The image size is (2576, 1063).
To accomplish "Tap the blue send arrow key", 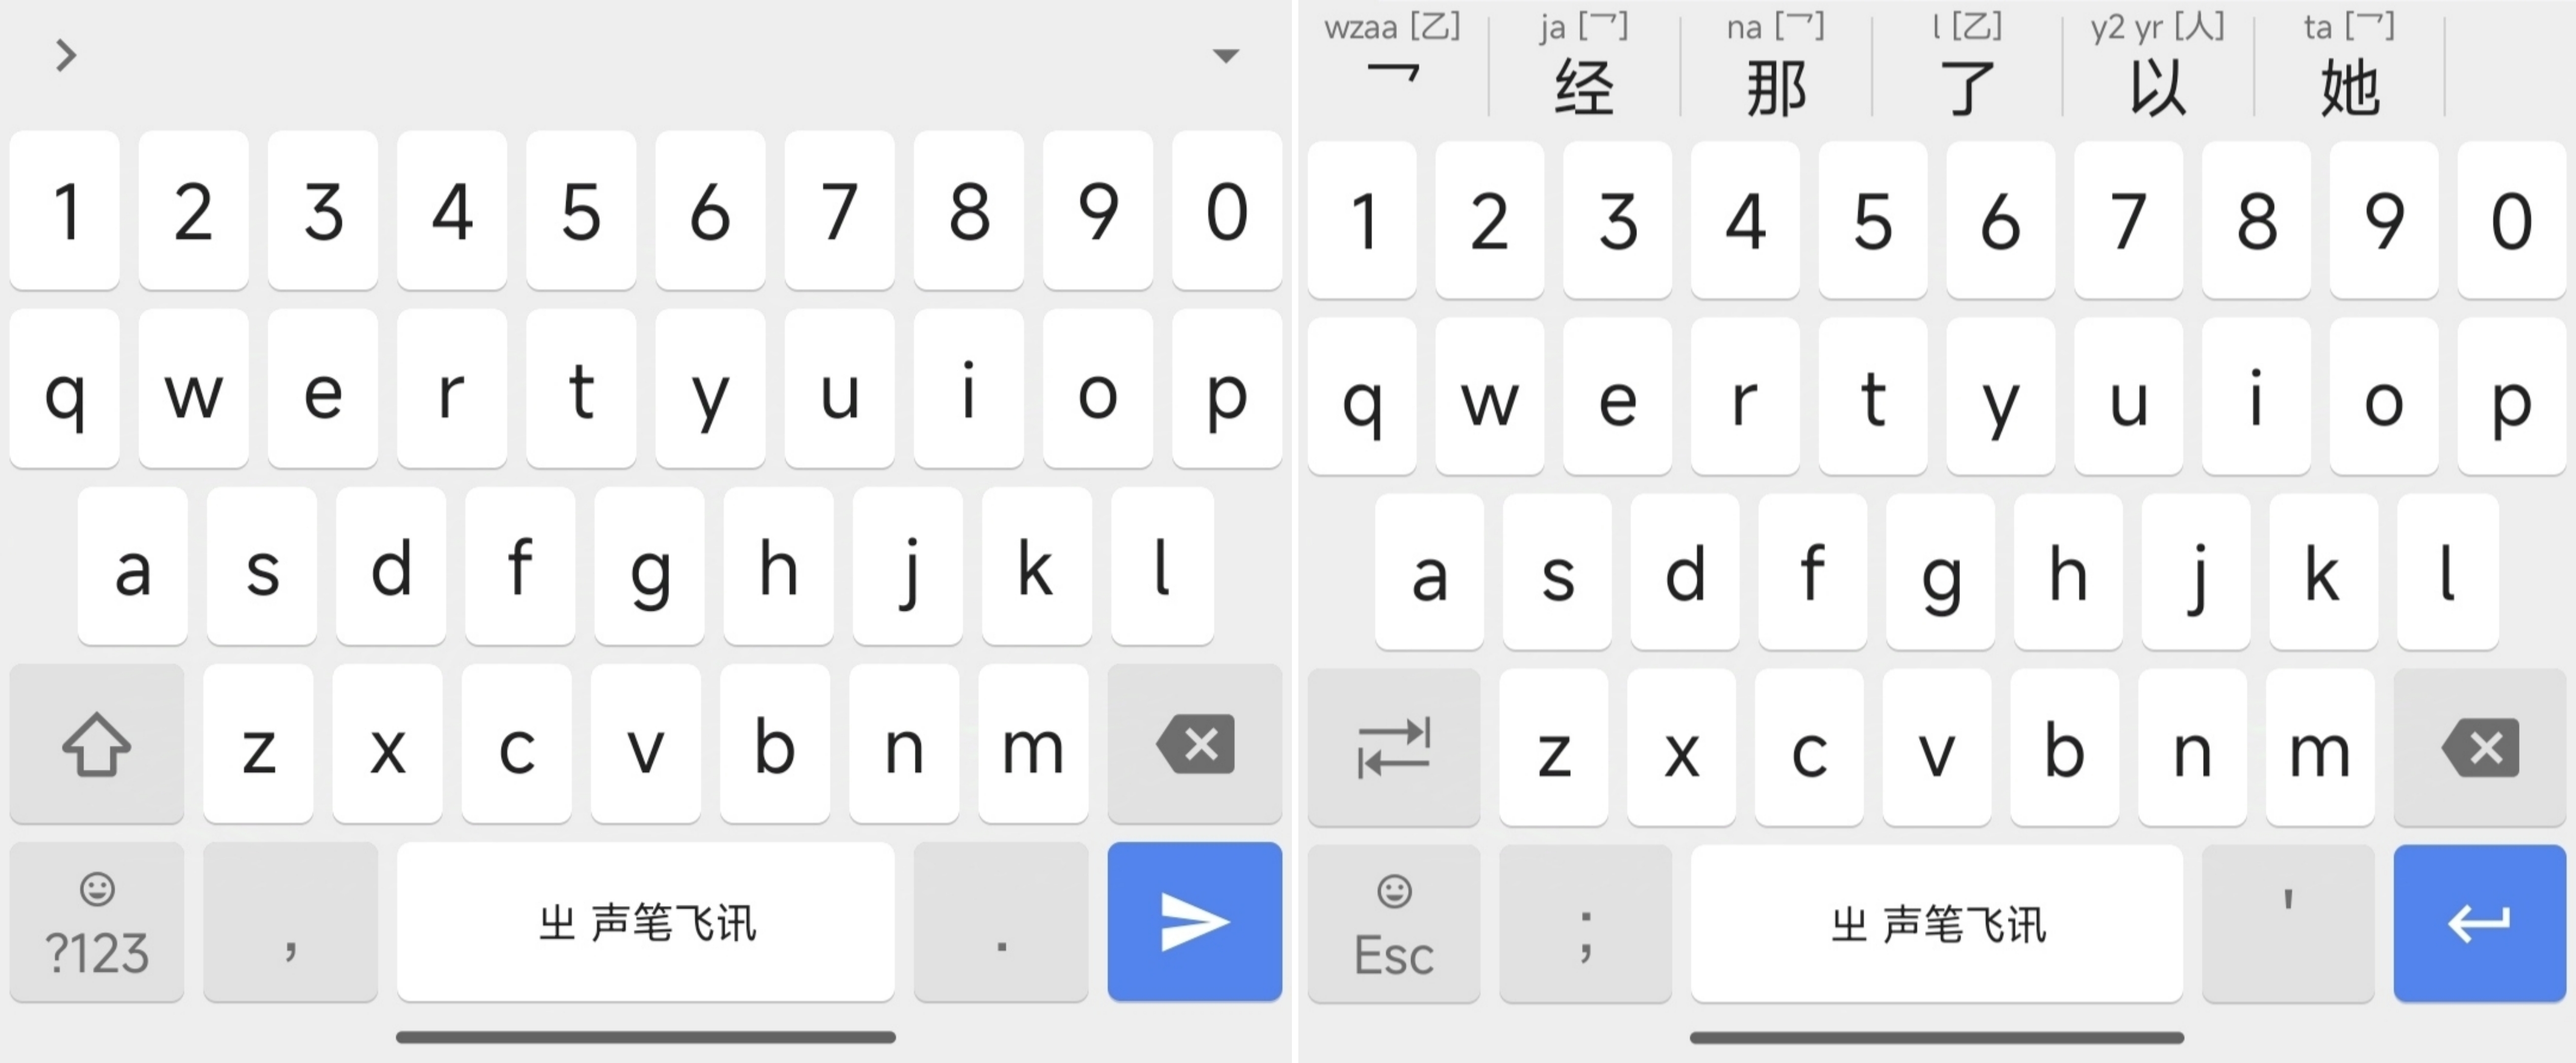I will click(x=1194, y=921).
